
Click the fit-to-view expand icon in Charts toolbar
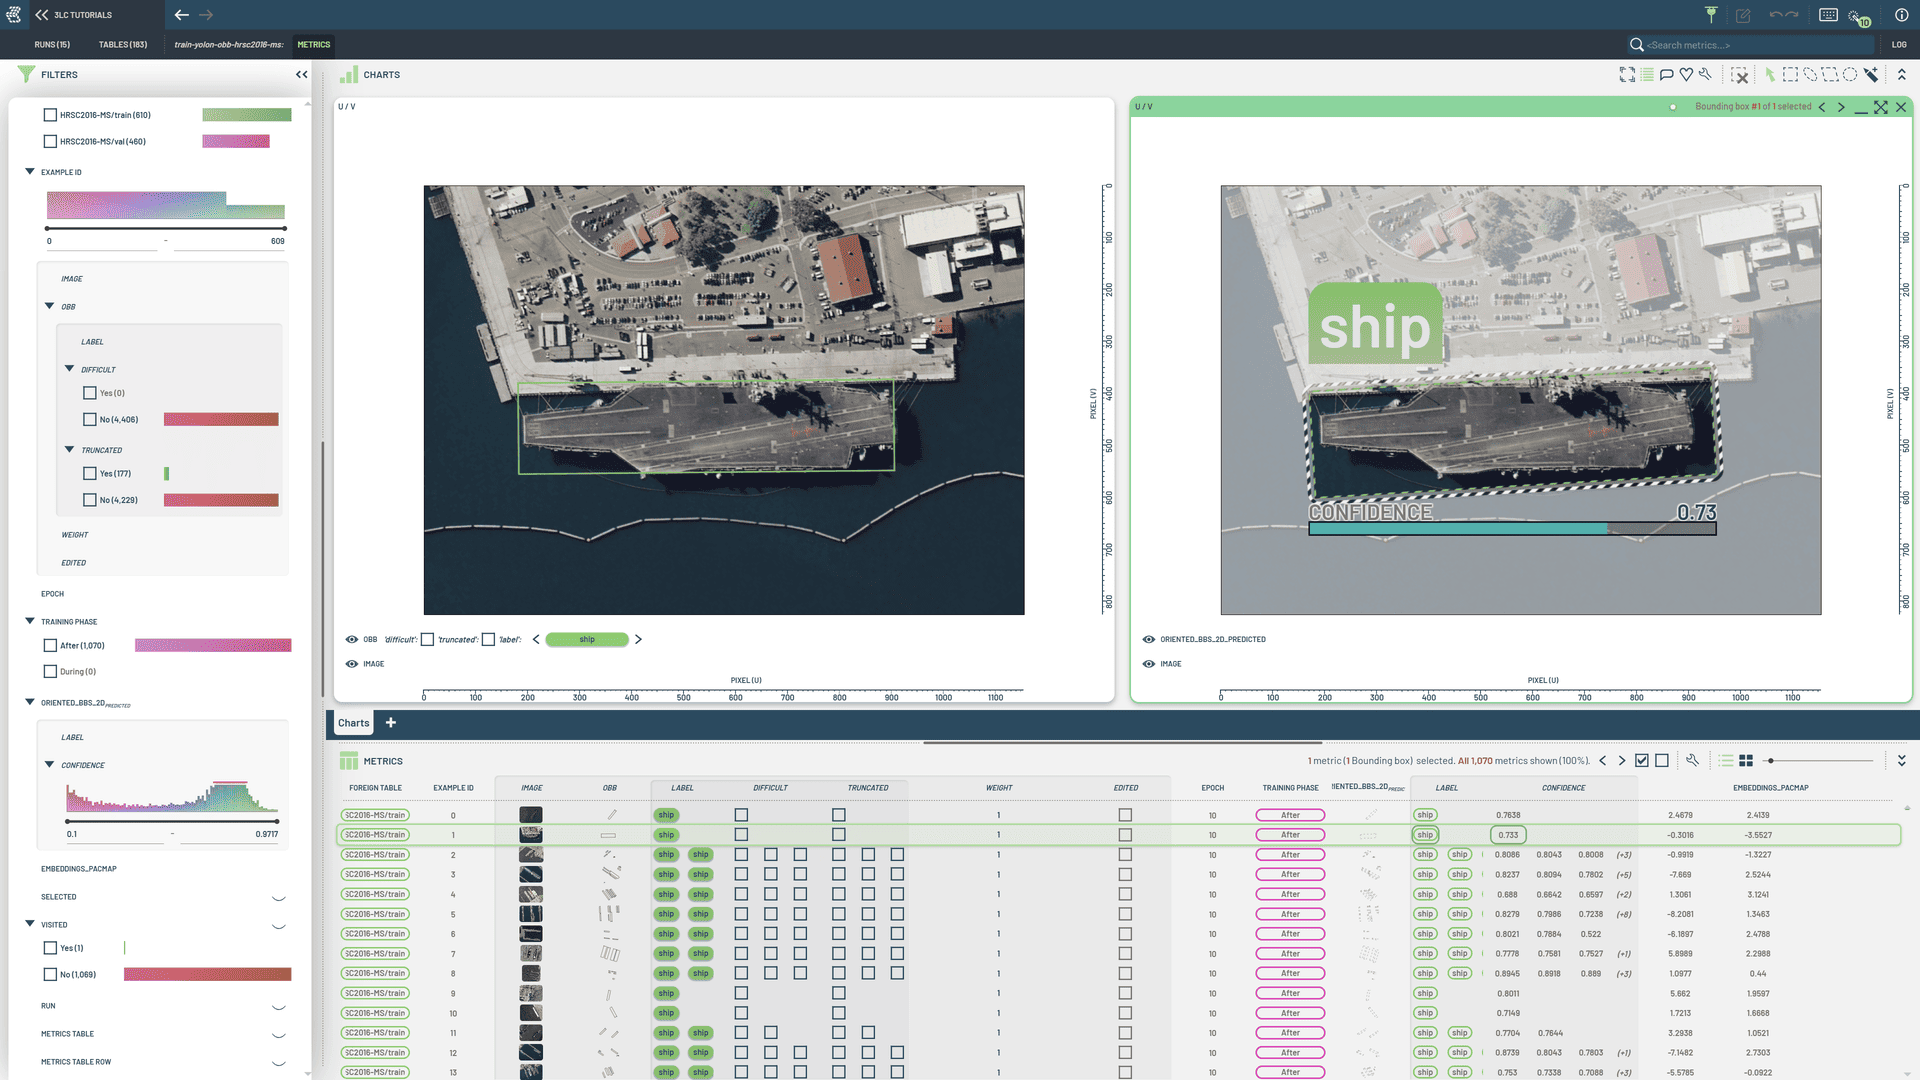click(x=1627, y=75)
